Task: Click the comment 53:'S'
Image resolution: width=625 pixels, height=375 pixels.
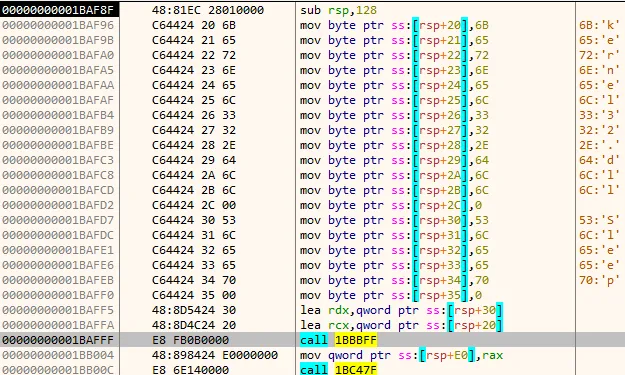Action: (599, 220)
